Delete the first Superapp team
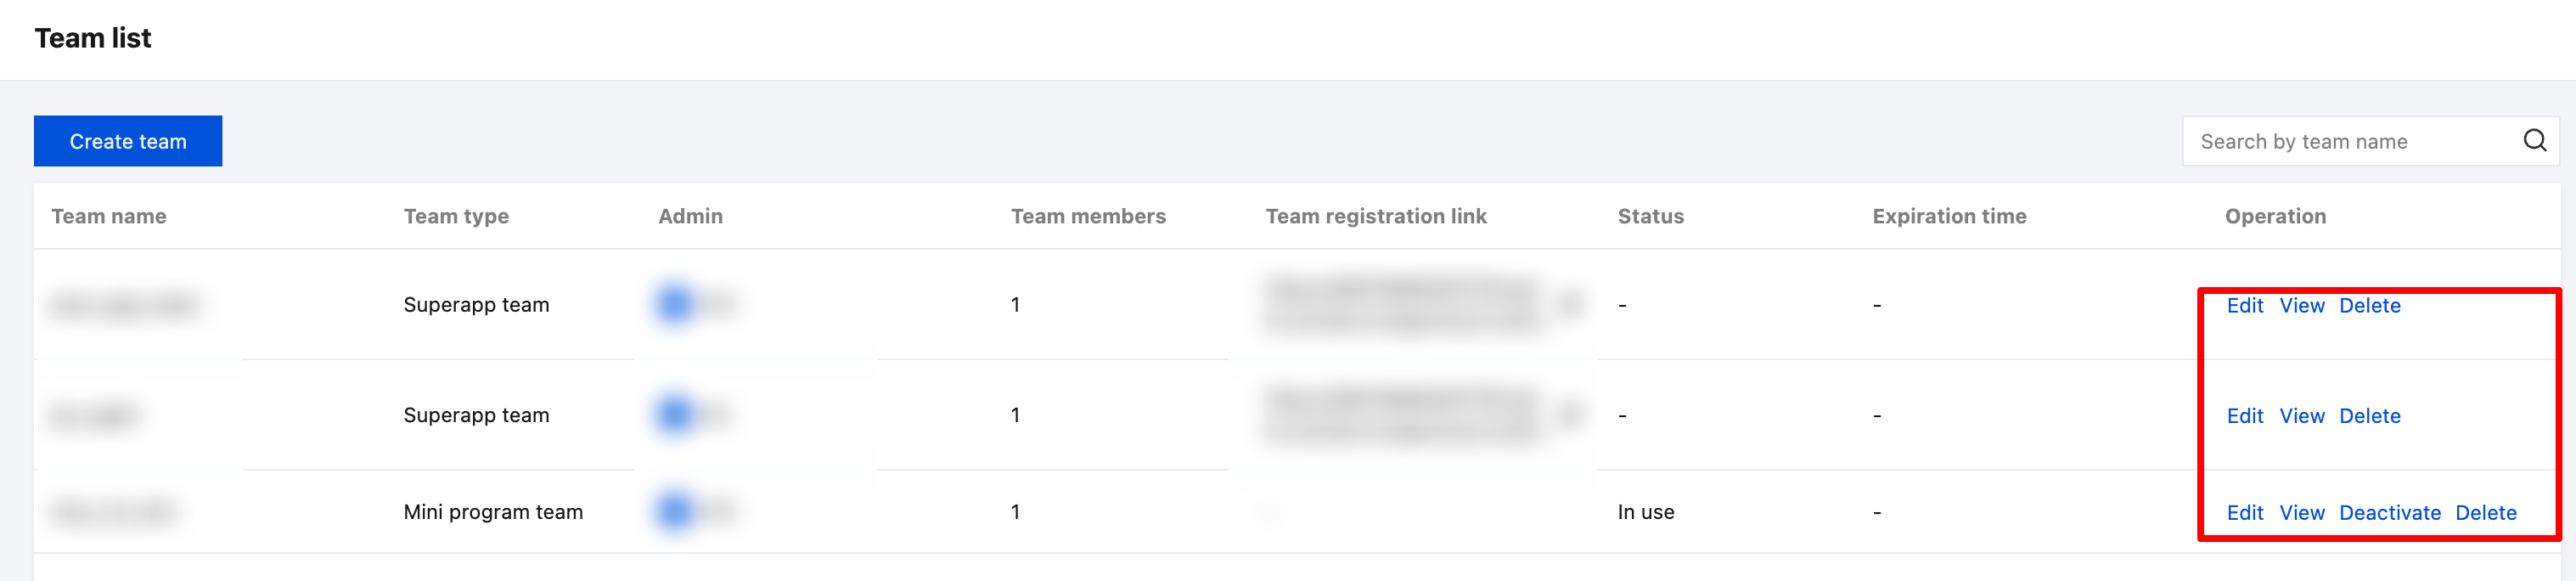The height and width of the screenshot is (581, 2576). click(2369, 306)
